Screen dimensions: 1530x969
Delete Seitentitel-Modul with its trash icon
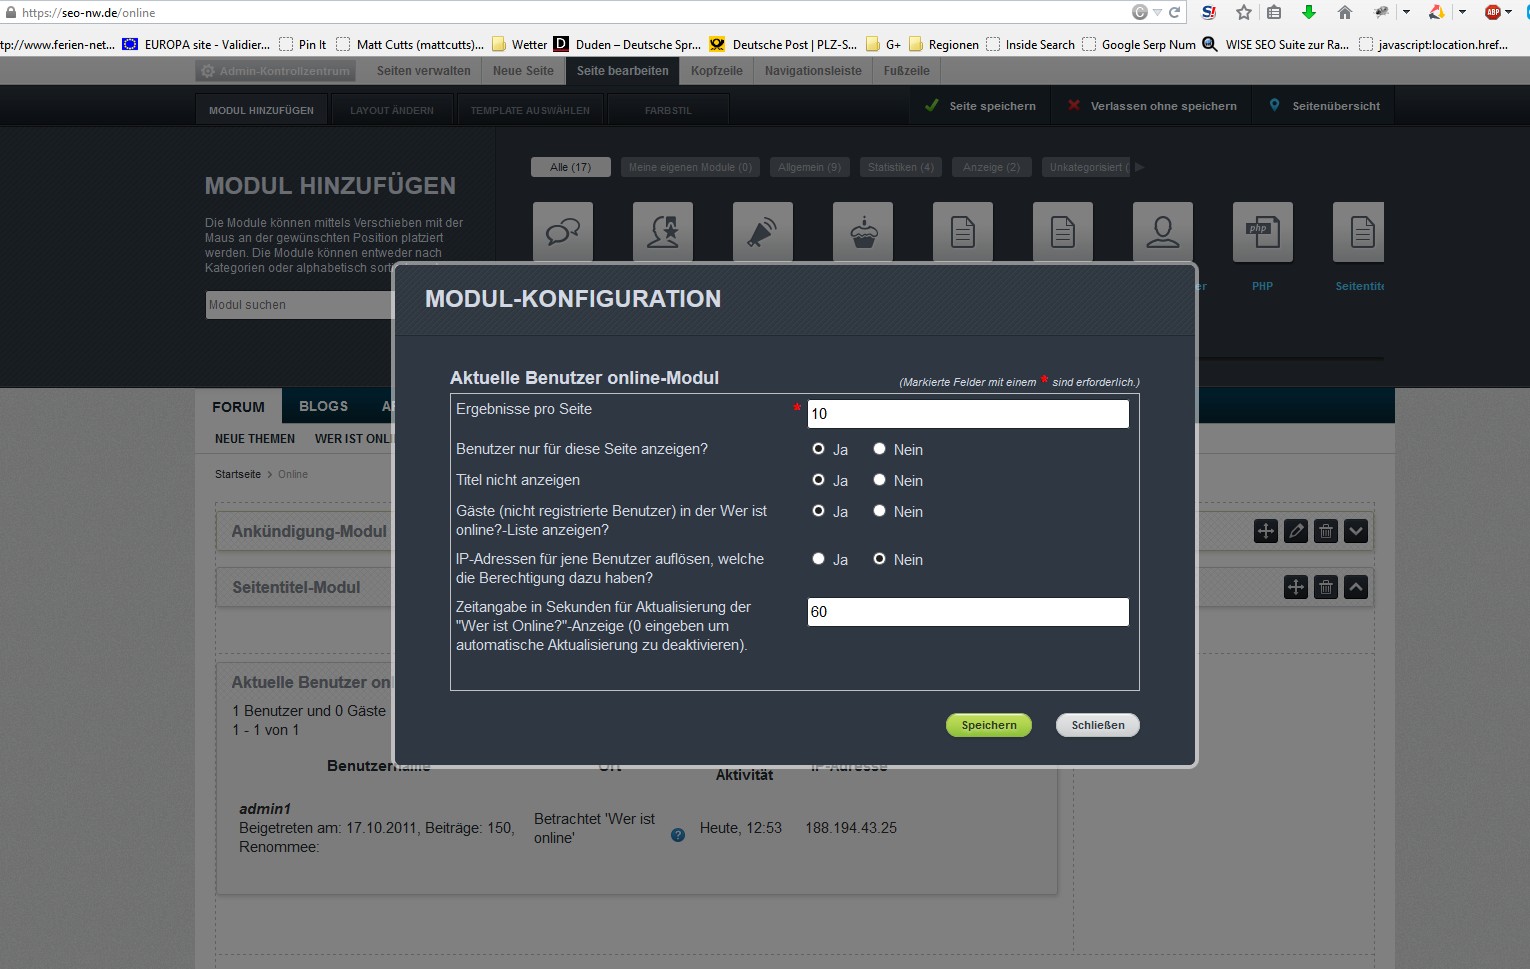pos(1326,587)
